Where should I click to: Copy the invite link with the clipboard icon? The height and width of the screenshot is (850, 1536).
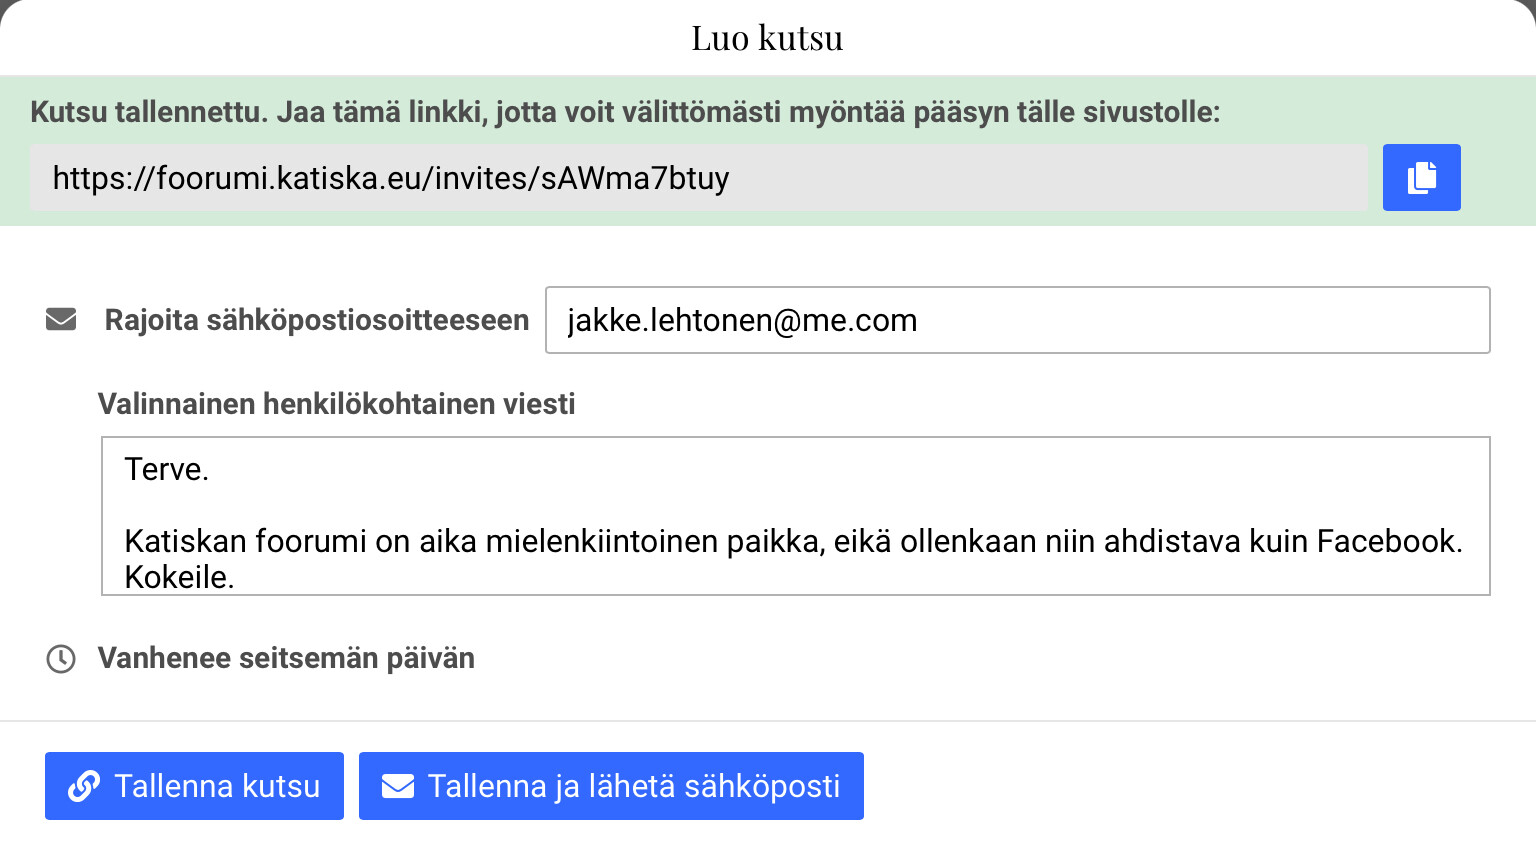click(x=1421, y=178)
